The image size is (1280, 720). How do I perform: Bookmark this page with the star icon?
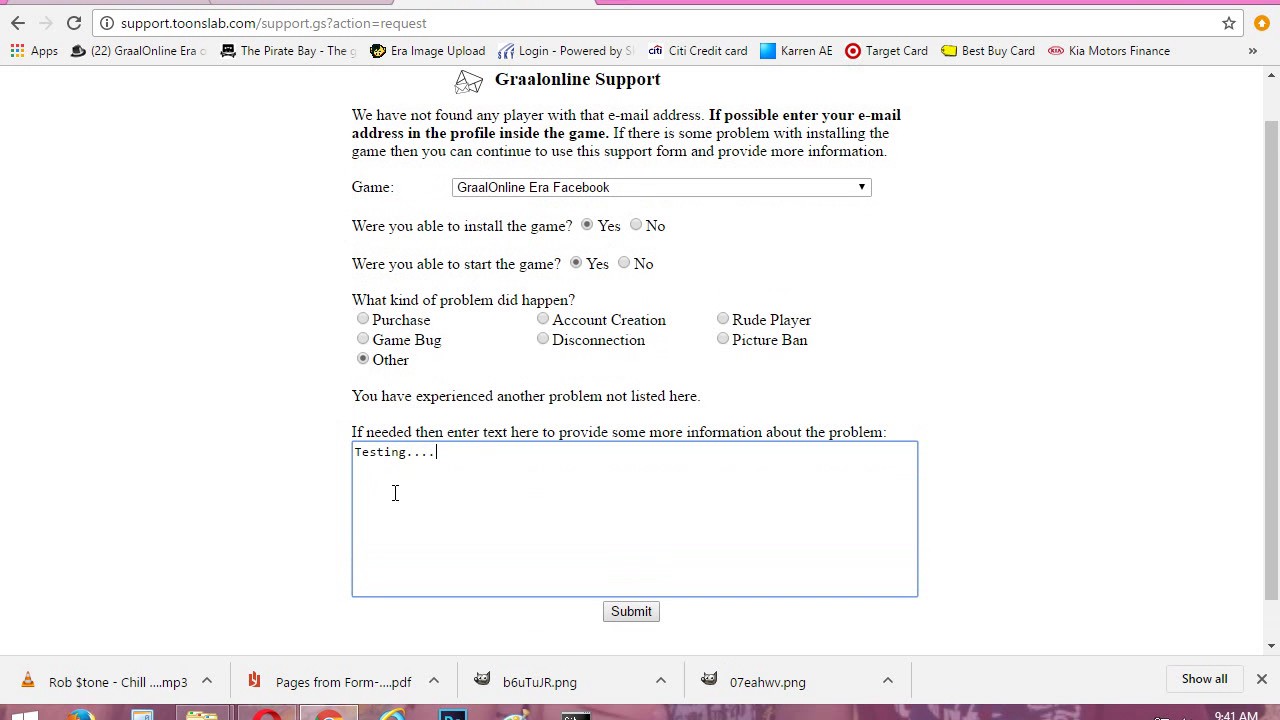[1229, 23]
